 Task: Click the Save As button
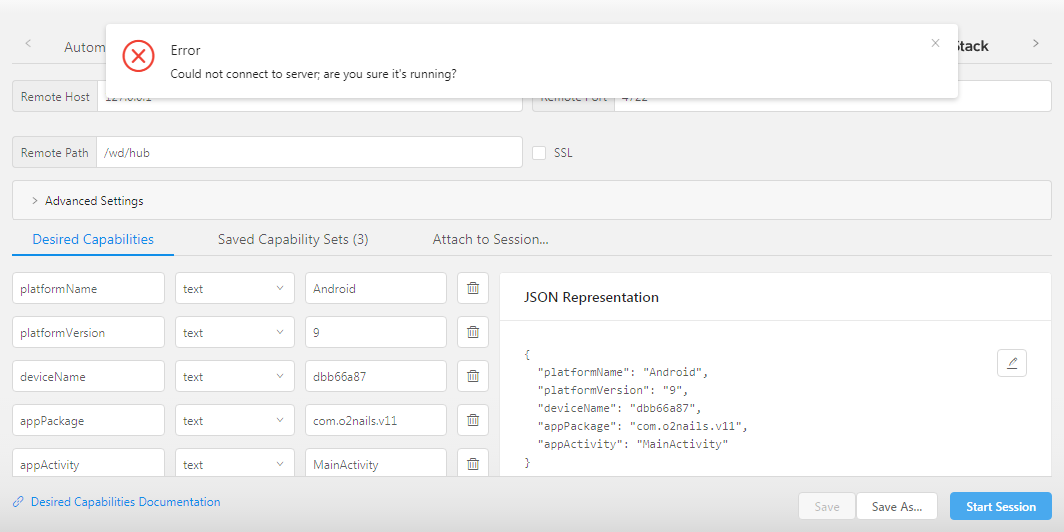(896, 507)
